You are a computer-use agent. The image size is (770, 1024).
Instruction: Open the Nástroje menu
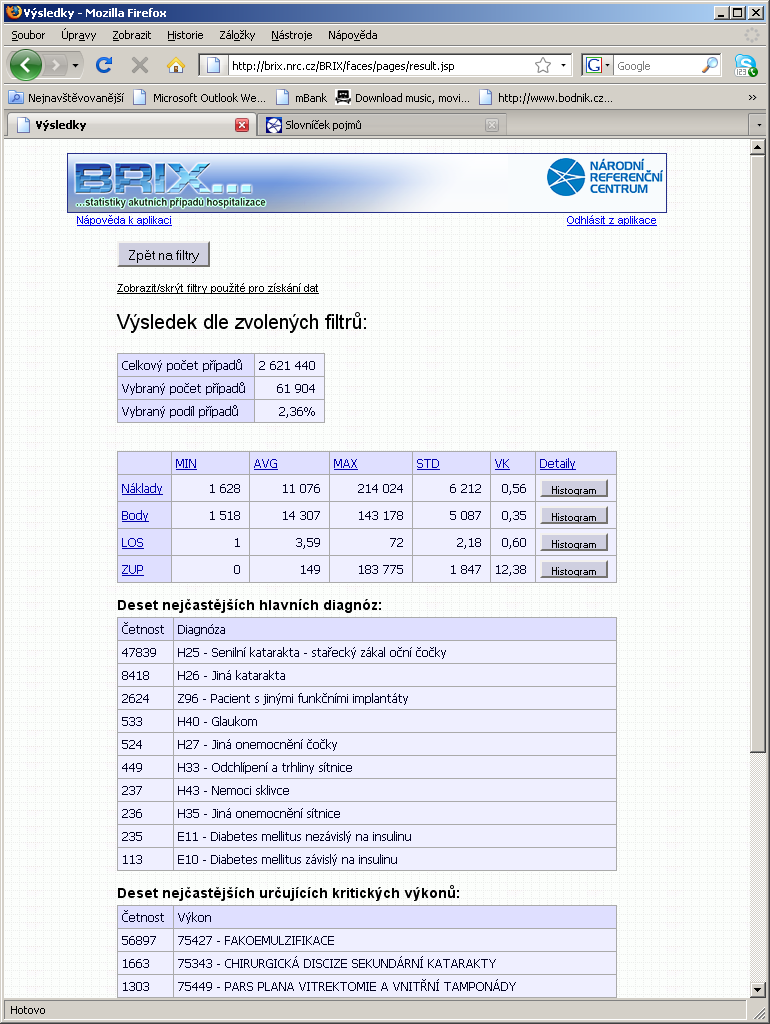[x=291, y=35]
